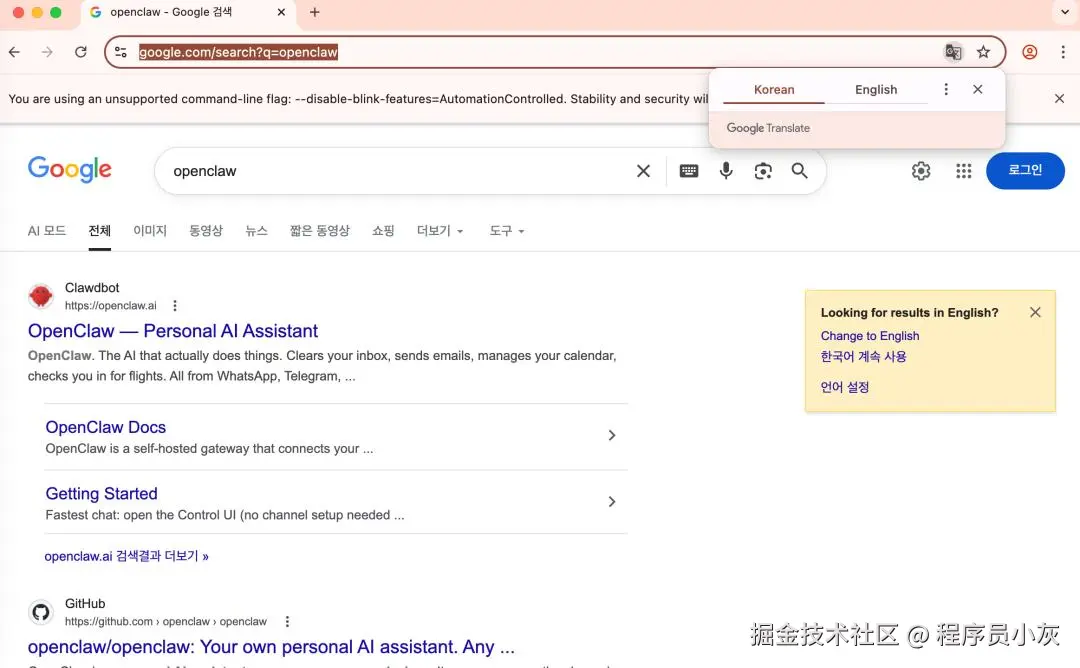Switch to the 뉴스 tab
The image size is (1080, 668).
point(256,231)
